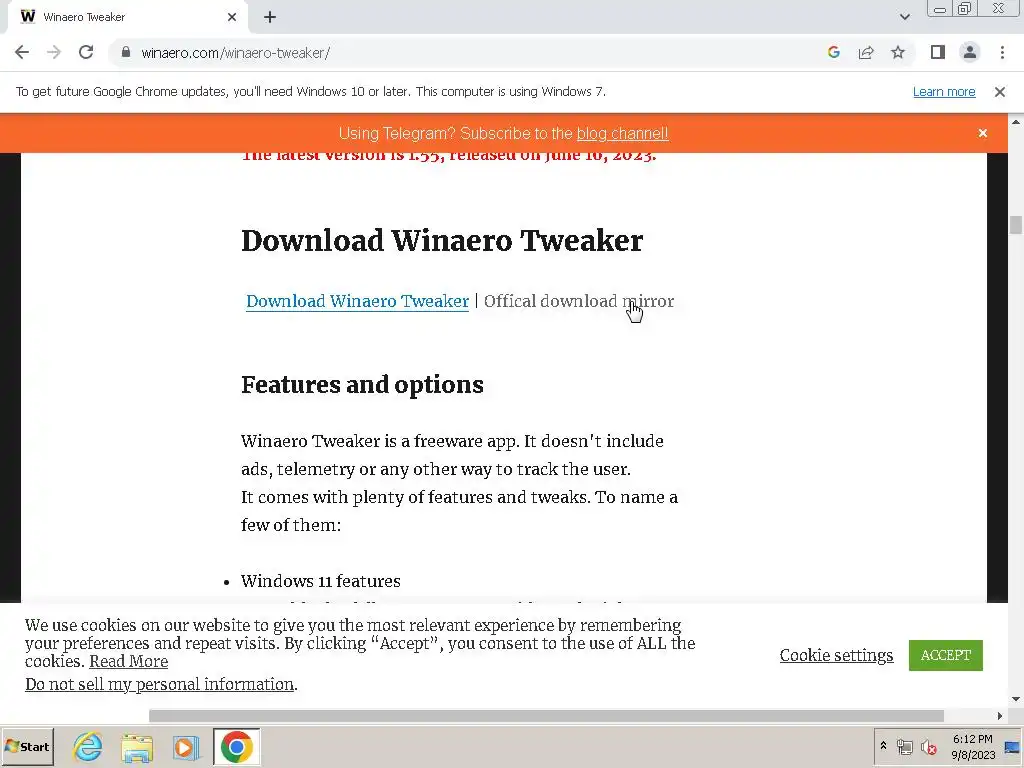View site information lock icon
The height and width of the screenshot is (768, 1024).
click(x=126, y=52)
